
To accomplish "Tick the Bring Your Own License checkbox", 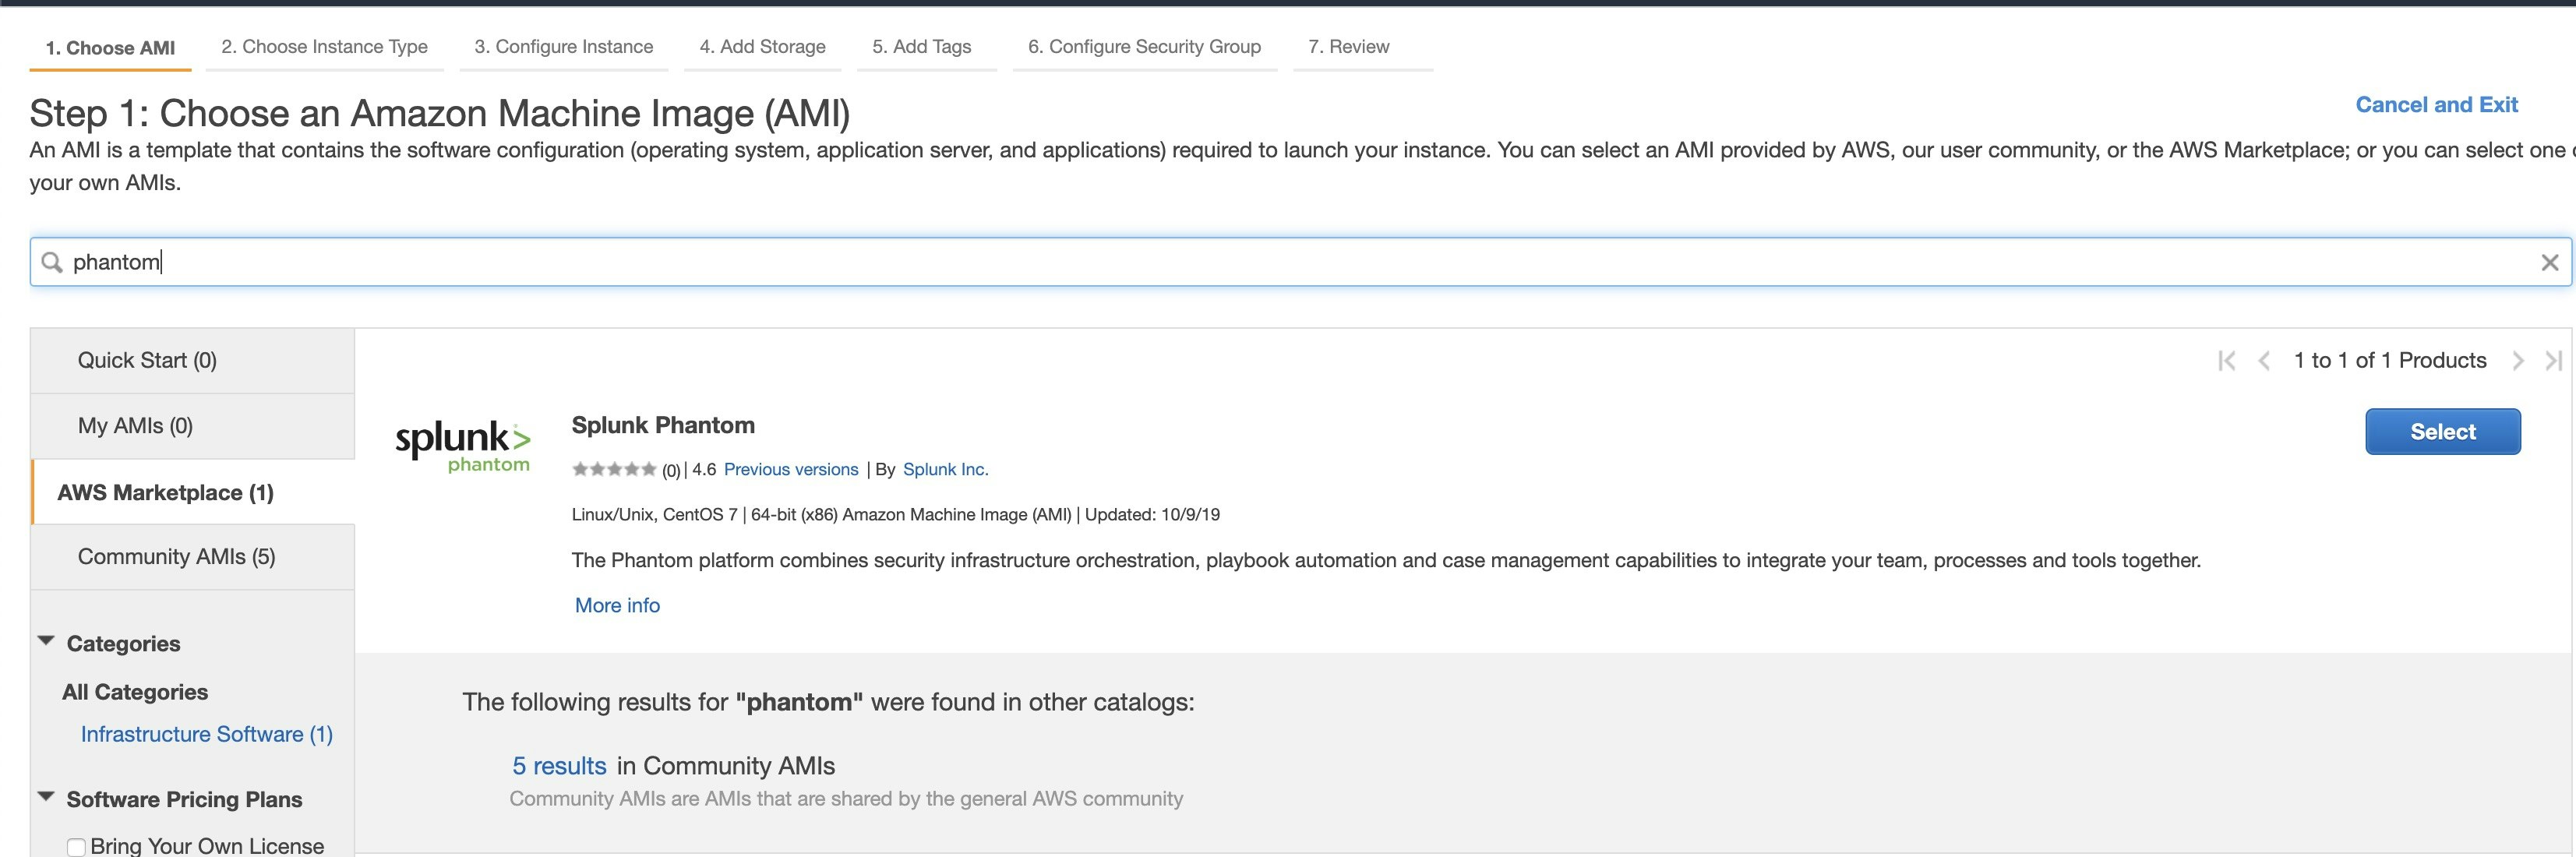I will [76, 847].
